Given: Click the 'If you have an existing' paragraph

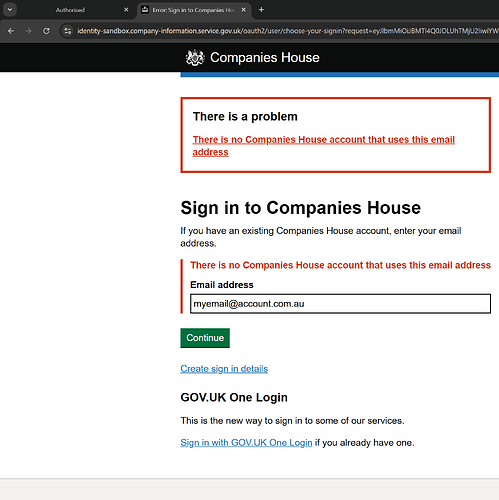Looking at the screenshot, I should click(x=321, y=237).
